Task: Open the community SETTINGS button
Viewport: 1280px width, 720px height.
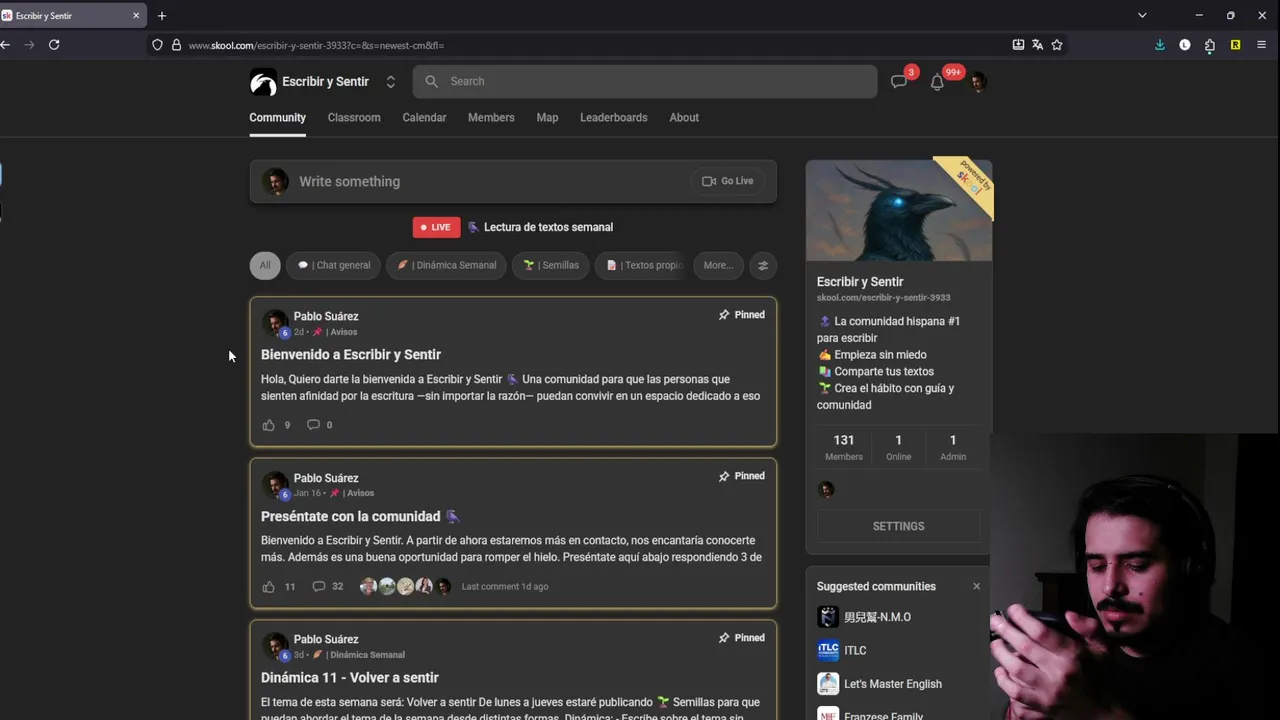Action: pyautogui.click(x=899, y=526)
